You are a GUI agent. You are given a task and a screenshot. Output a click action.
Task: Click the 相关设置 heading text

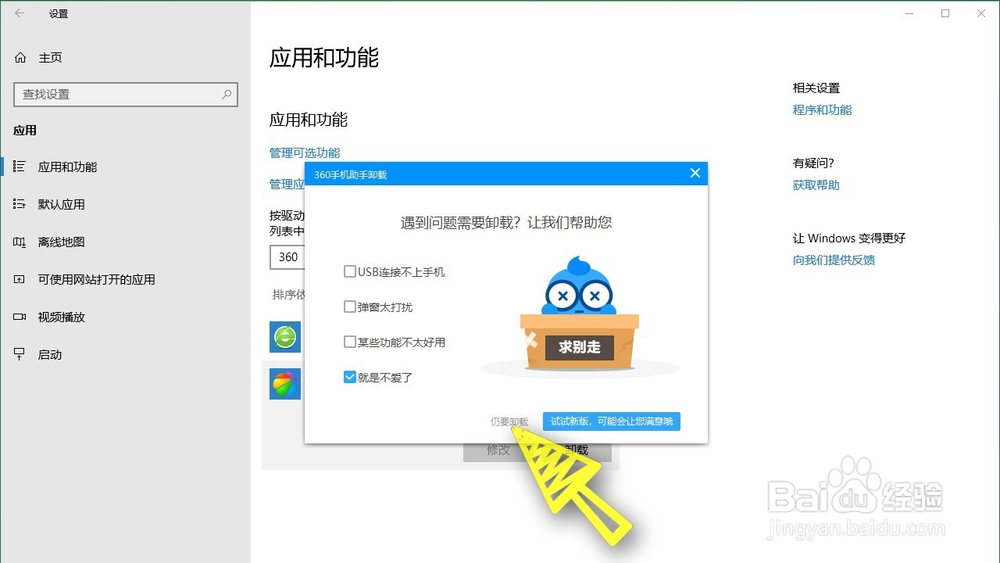tap(816, 88)
